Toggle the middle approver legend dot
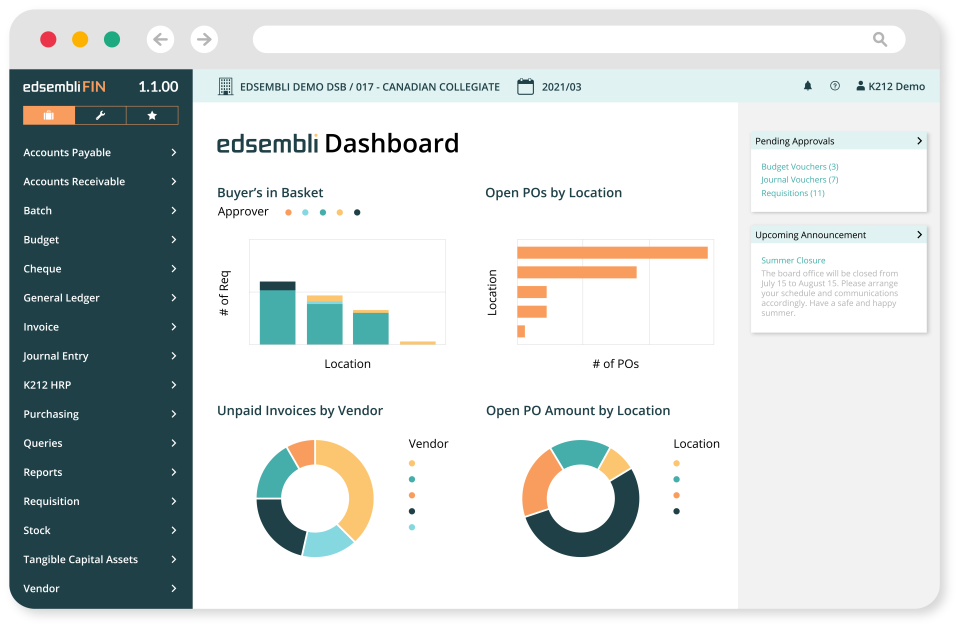 click(x=323, y=212)
